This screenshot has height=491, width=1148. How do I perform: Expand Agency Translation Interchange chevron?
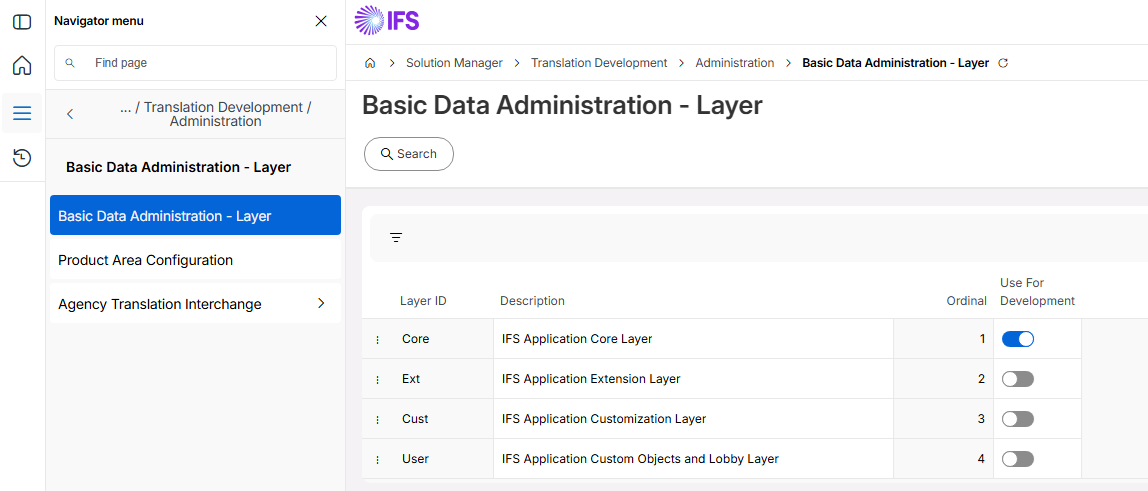(321, 303)
